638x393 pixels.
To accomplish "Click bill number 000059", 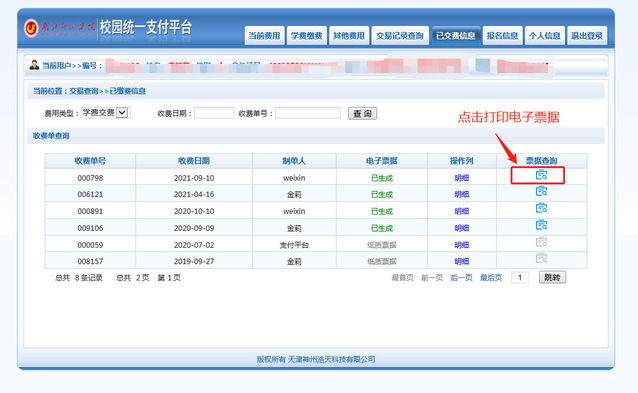I will tap(90, 245).
